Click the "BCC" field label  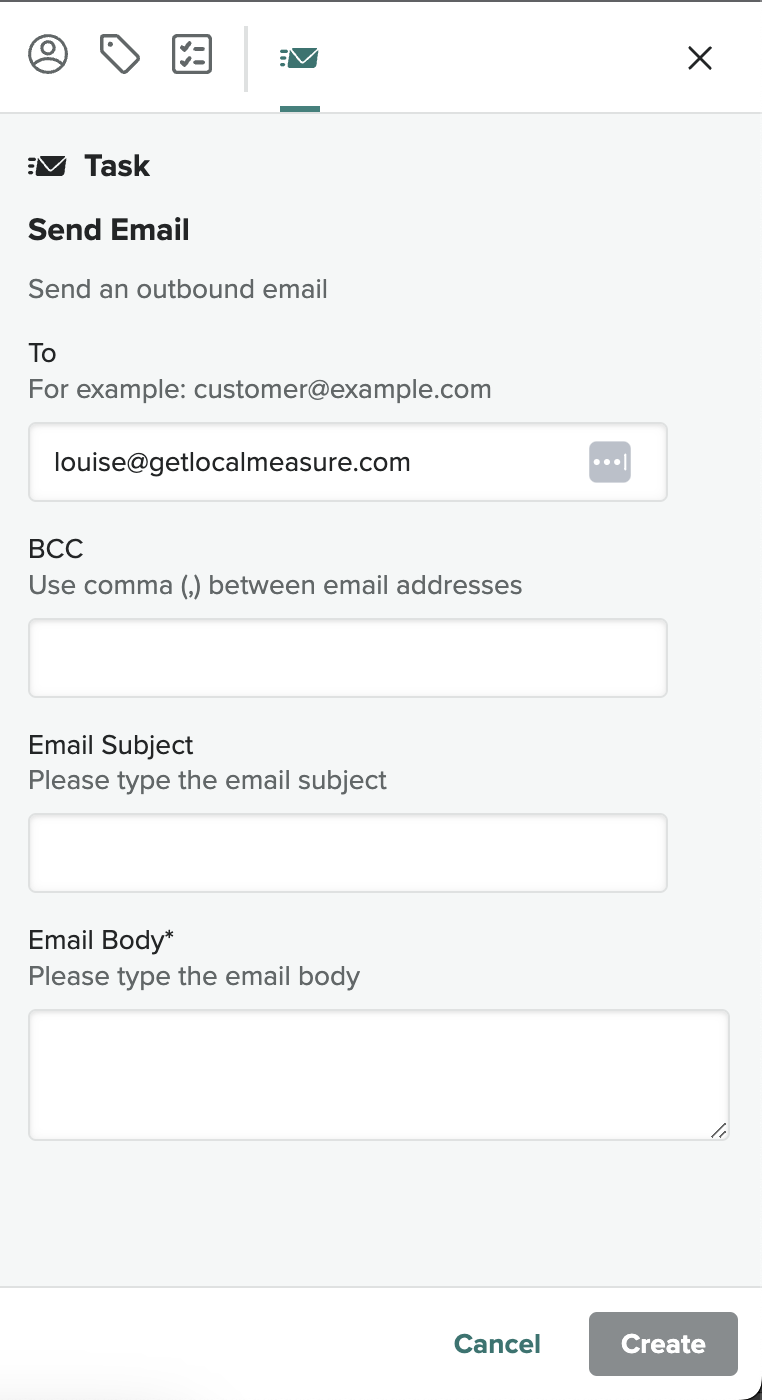(x=56, y=549)
